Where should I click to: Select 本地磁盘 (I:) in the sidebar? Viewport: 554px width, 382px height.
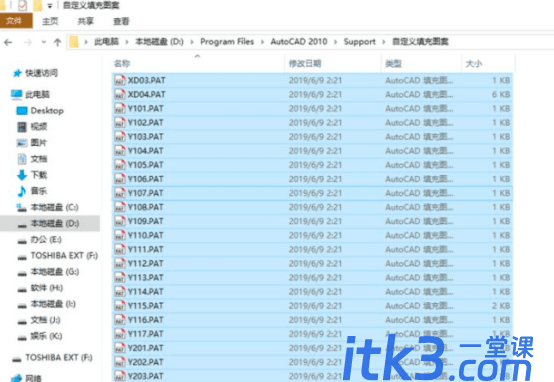(x=53, y=304)
